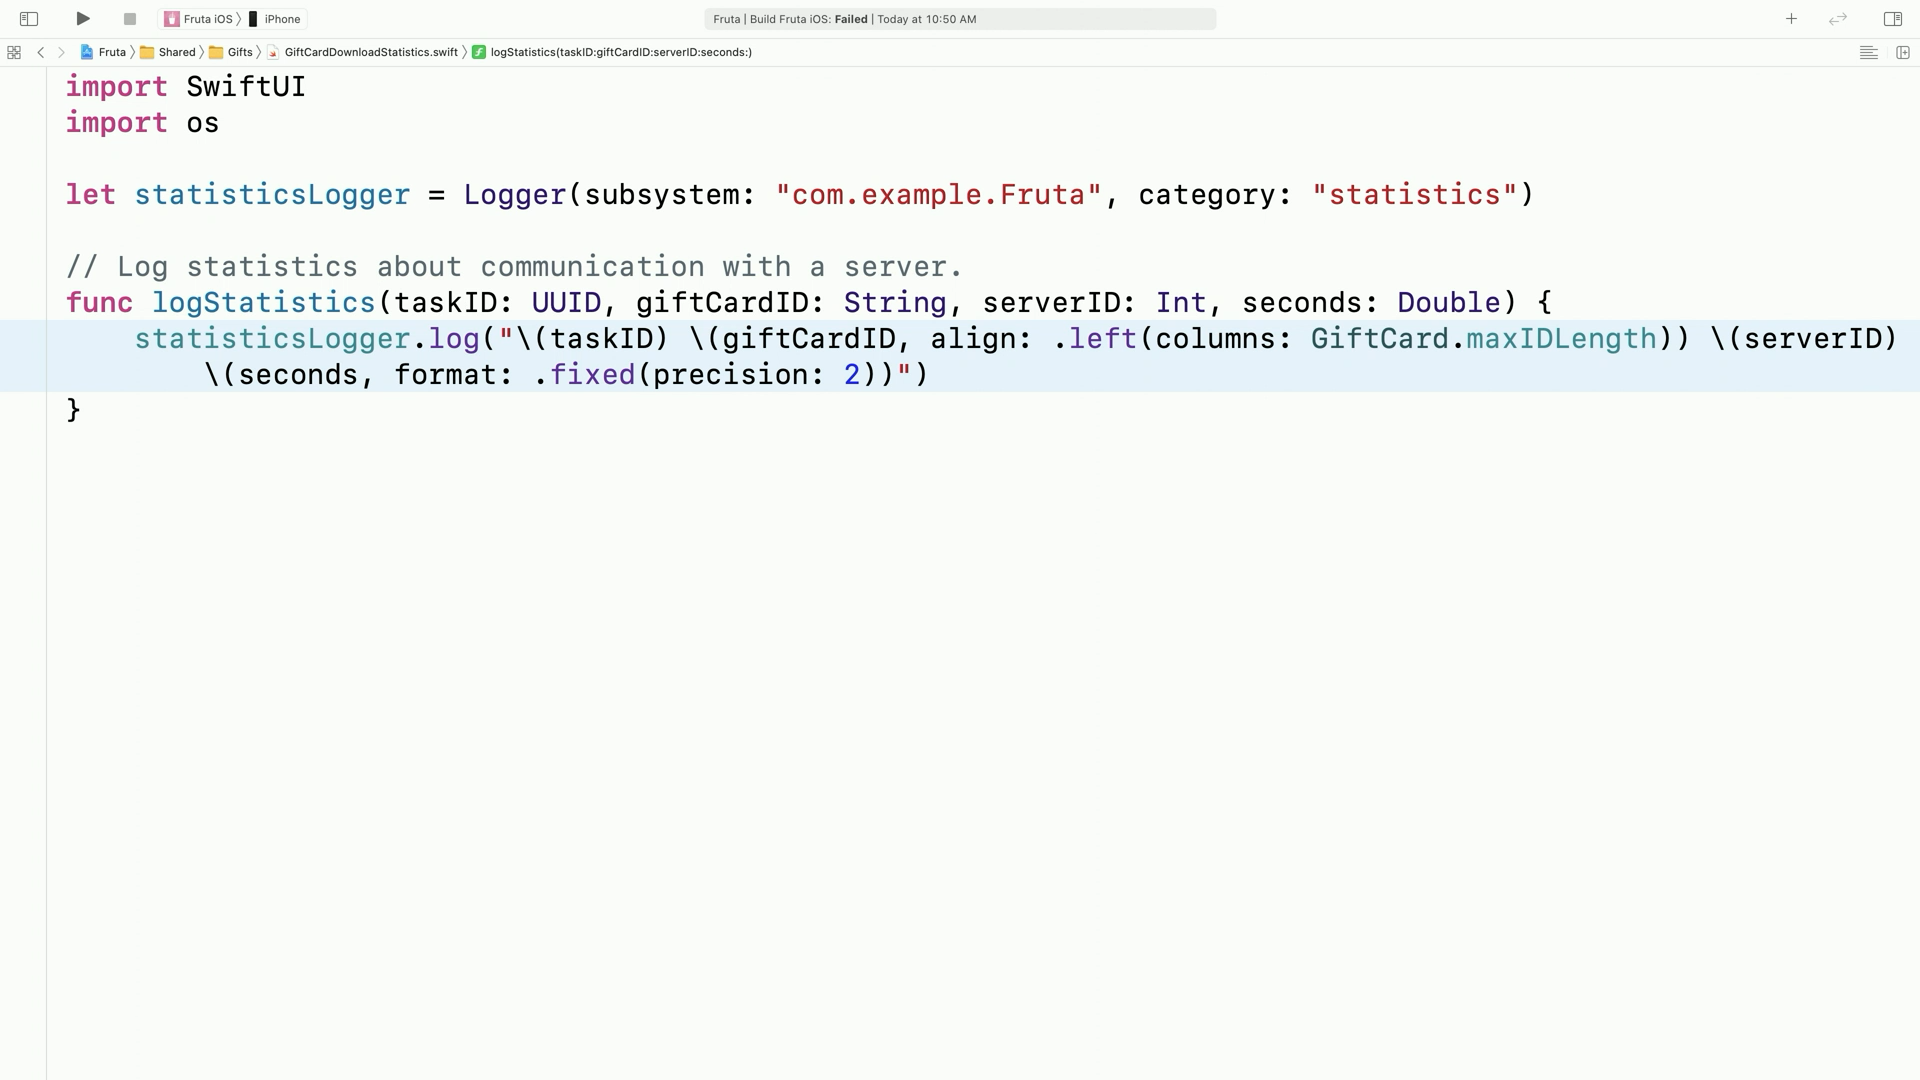Toggle the navigator sidebar panel

click(29, 19)
